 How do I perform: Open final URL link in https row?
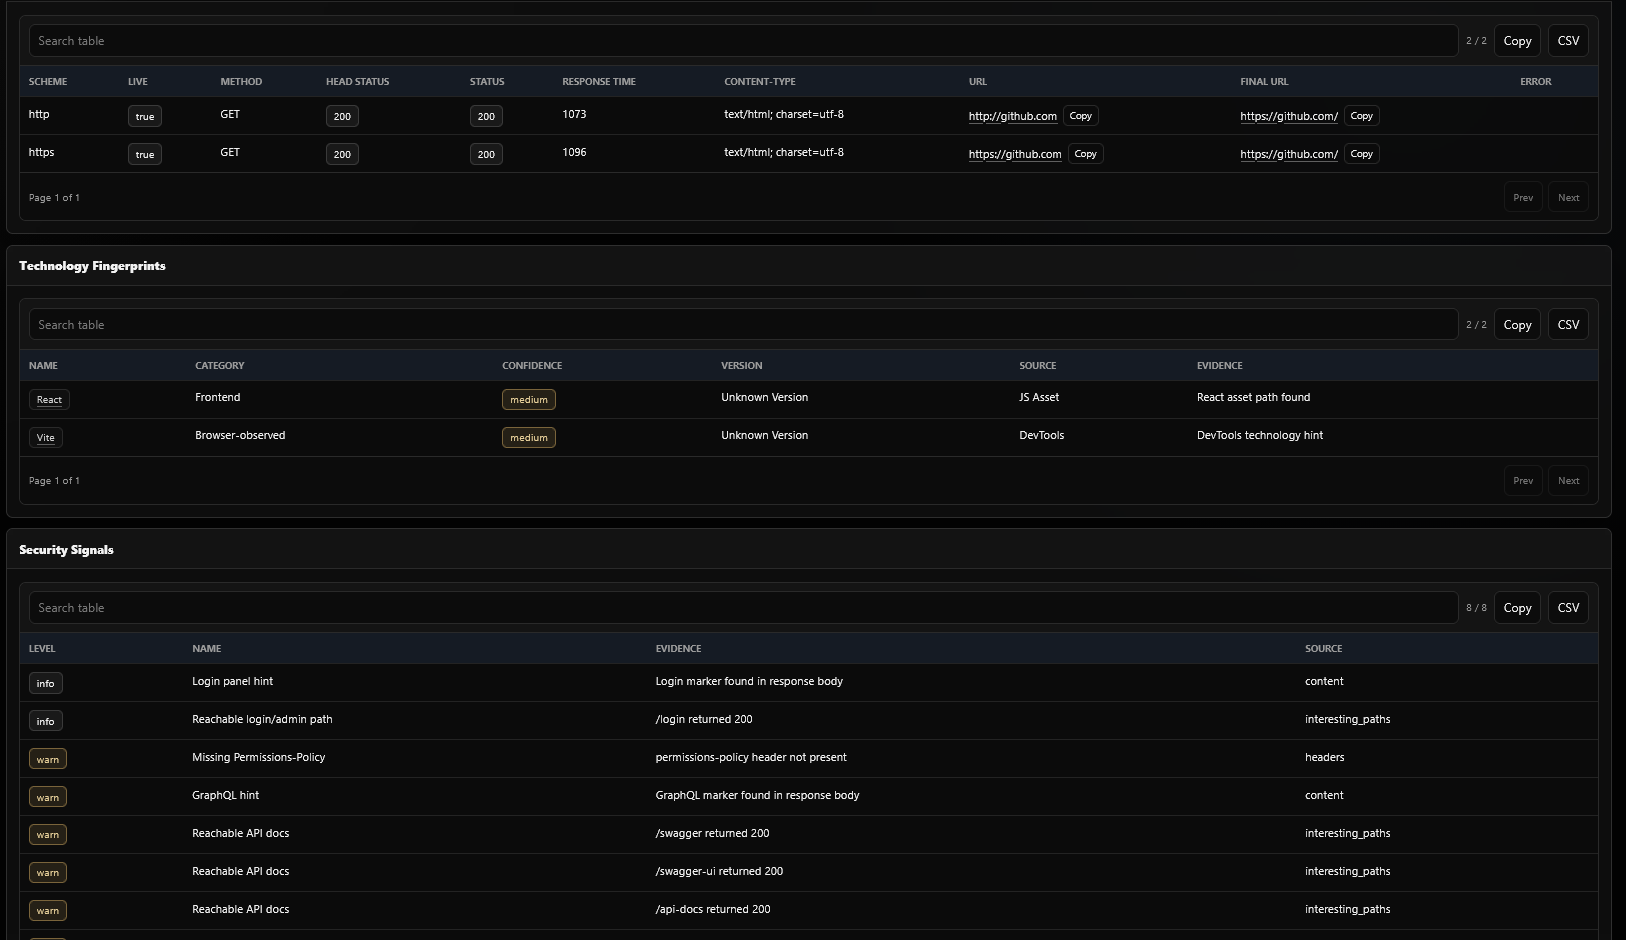tap(1288, 154)
